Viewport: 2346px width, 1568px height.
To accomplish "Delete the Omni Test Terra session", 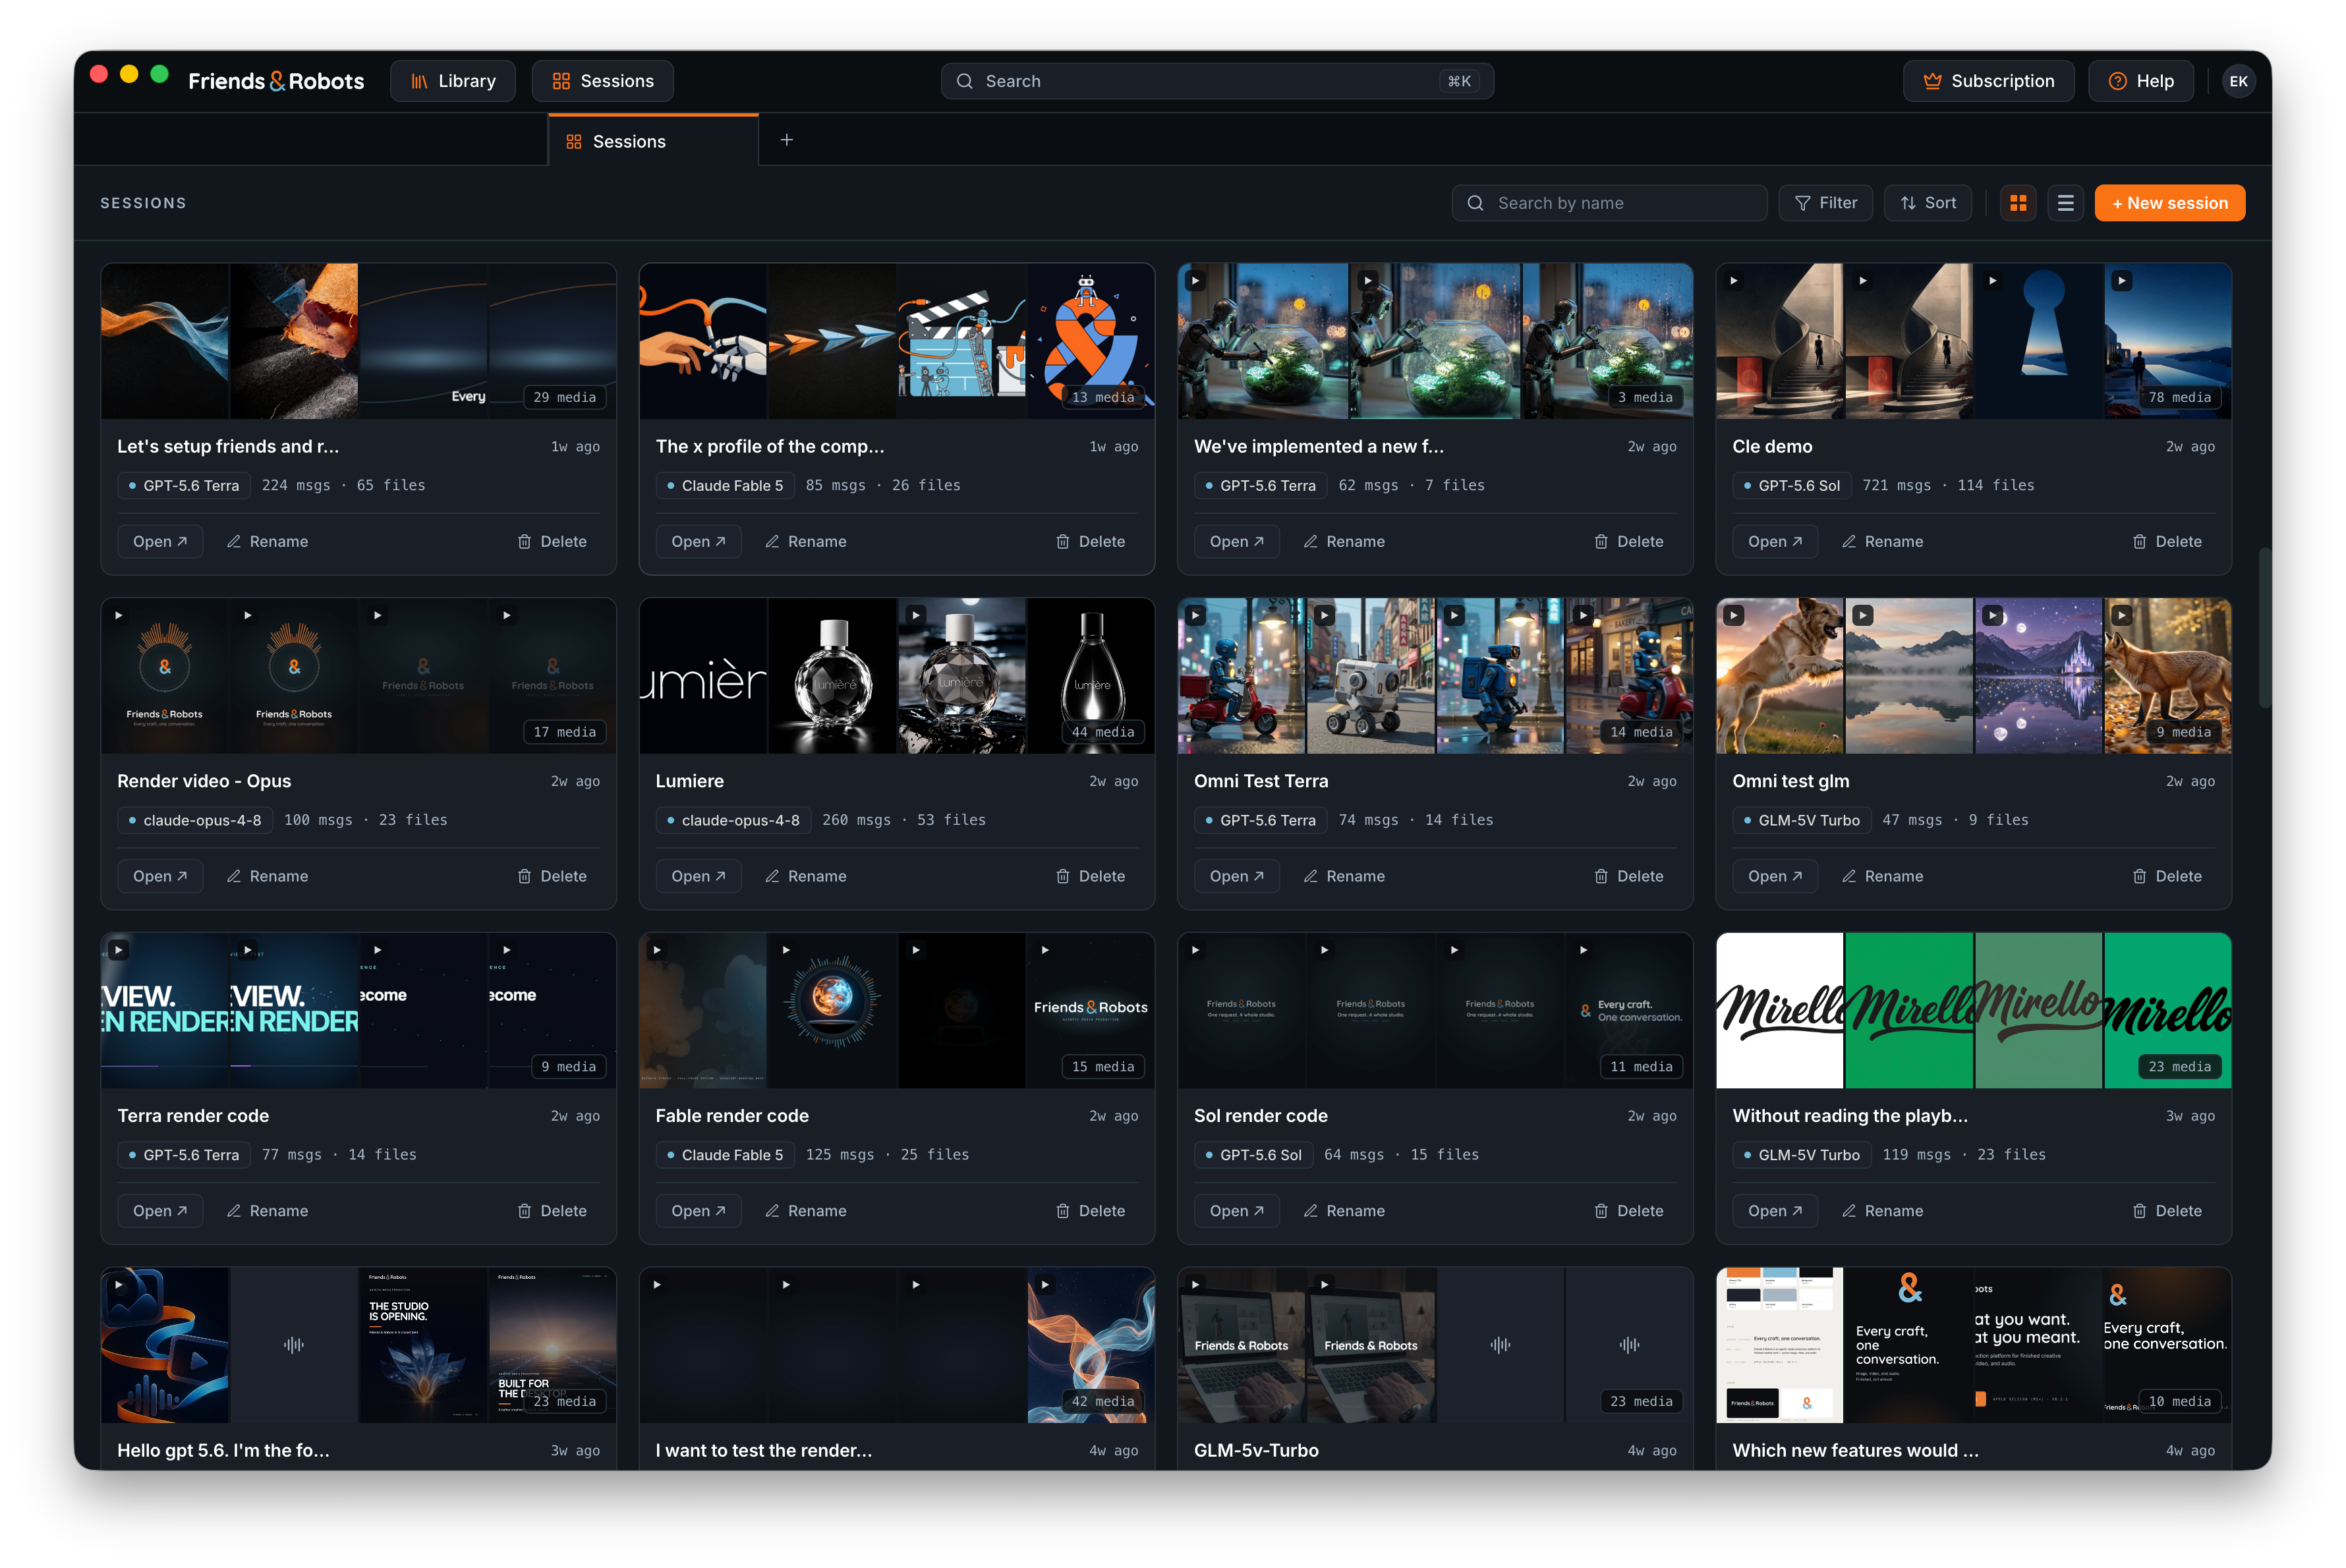I will 1628,876.
